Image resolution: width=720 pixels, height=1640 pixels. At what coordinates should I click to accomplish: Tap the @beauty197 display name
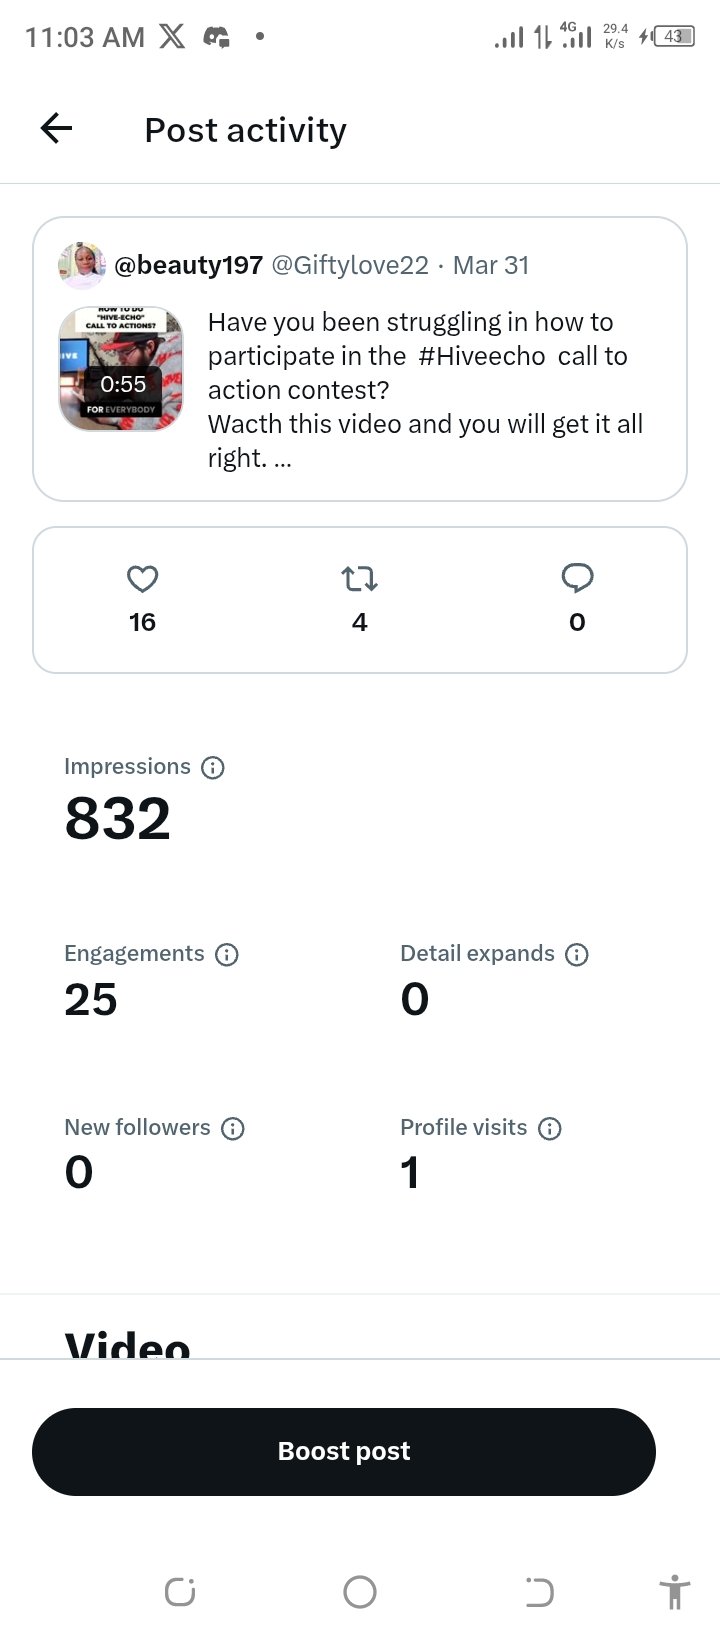click(x=189, y=265)
